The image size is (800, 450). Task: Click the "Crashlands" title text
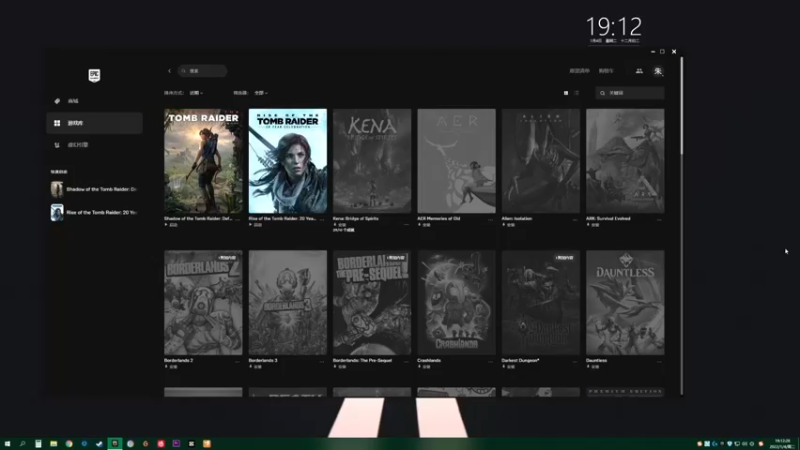tap(429, 360)
